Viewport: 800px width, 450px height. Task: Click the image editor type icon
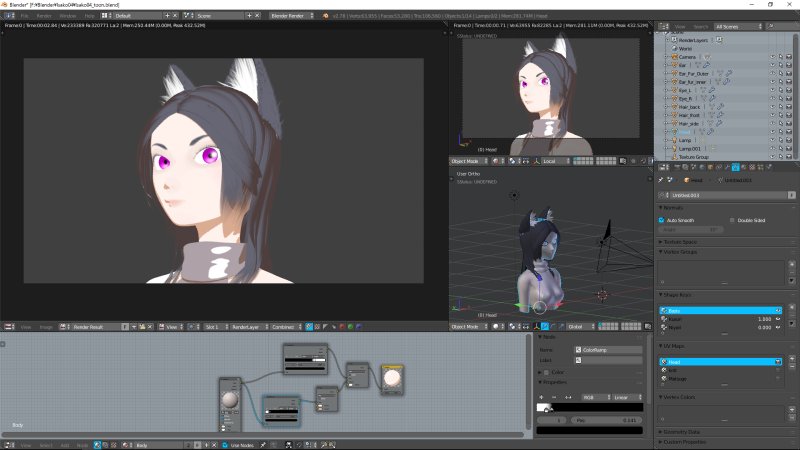tap(8, 327)
